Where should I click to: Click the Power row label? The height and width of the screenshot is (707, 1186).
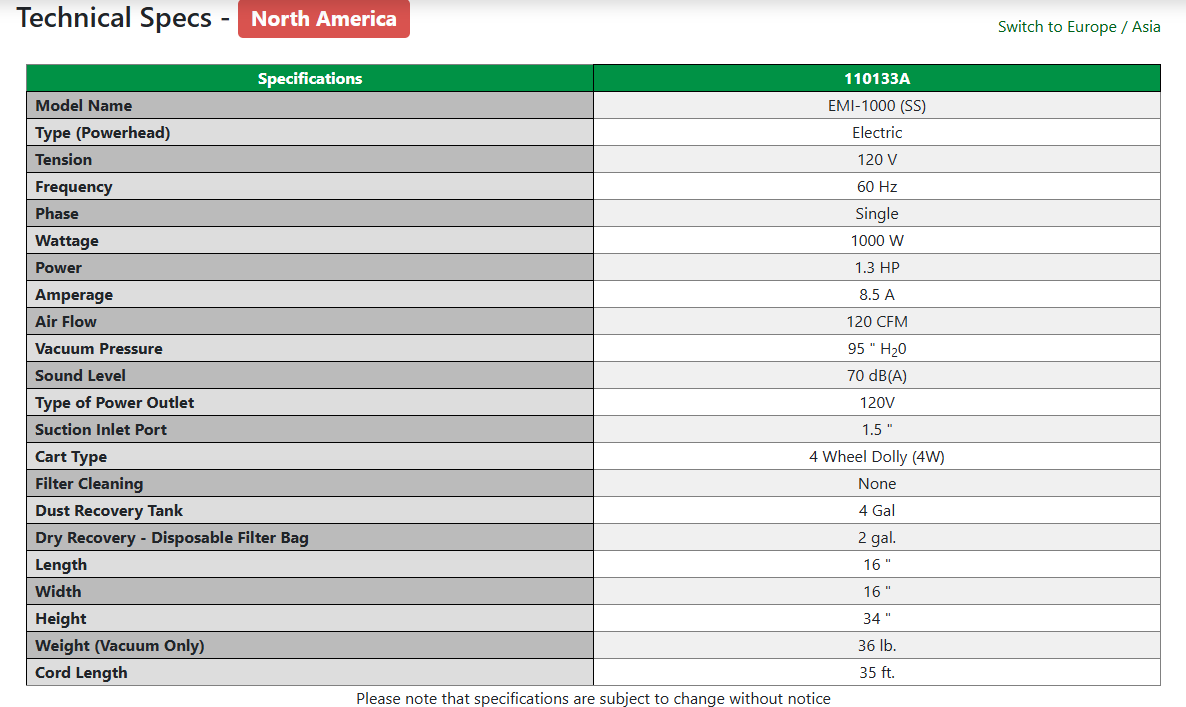58,268
